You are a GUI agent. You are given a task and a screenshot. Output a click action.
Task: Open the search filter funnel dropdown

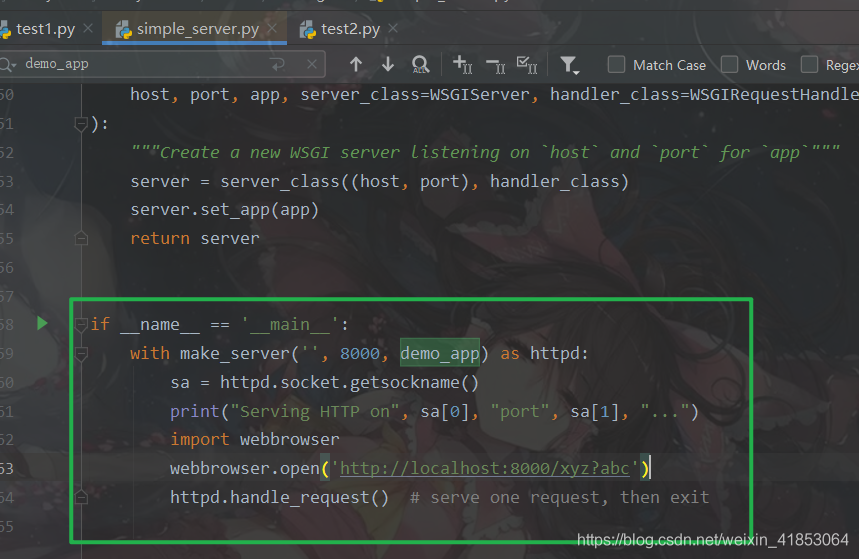[570, 65]
